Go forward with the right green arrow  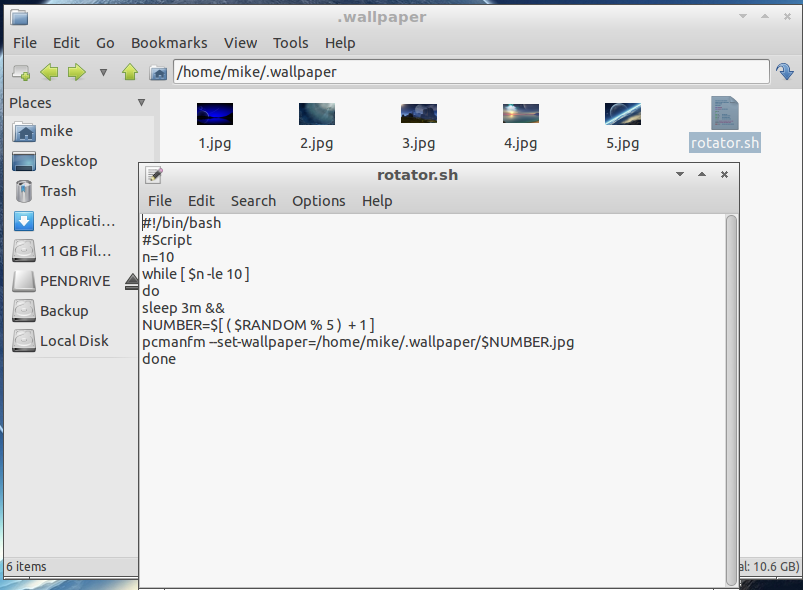[x=77, y=72]
